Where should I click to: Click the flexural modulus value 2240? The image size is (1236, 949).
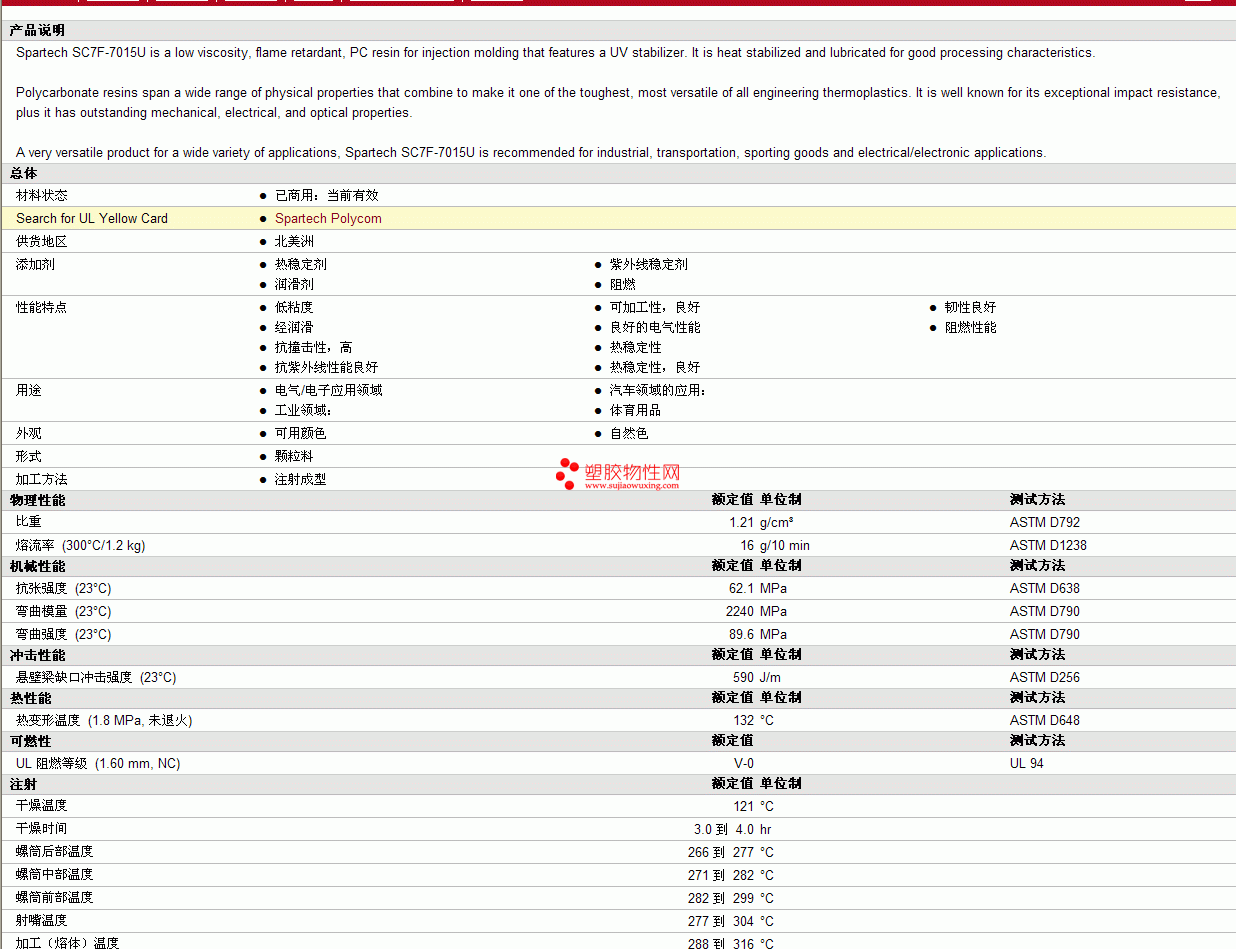pyautogui.click(x=740, y=611)
